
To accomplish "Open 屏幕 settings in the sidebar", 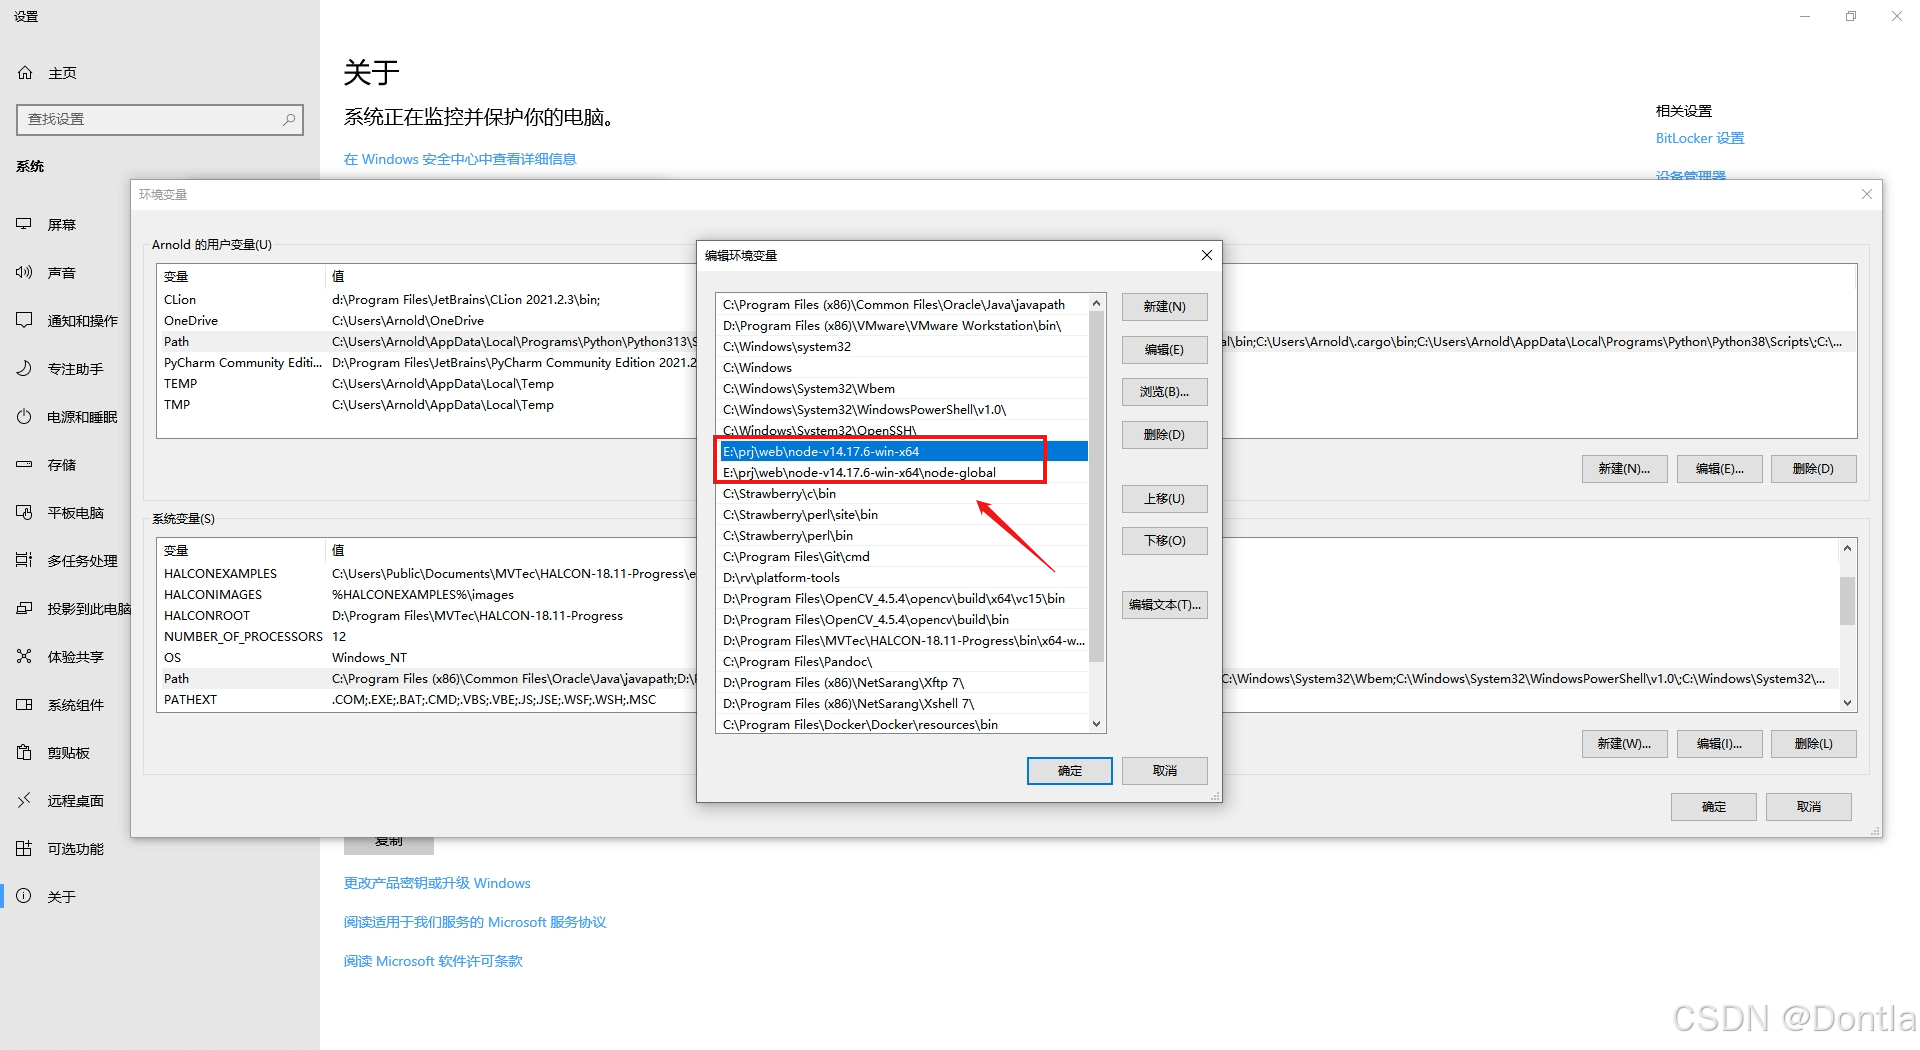I will point(61,224).
